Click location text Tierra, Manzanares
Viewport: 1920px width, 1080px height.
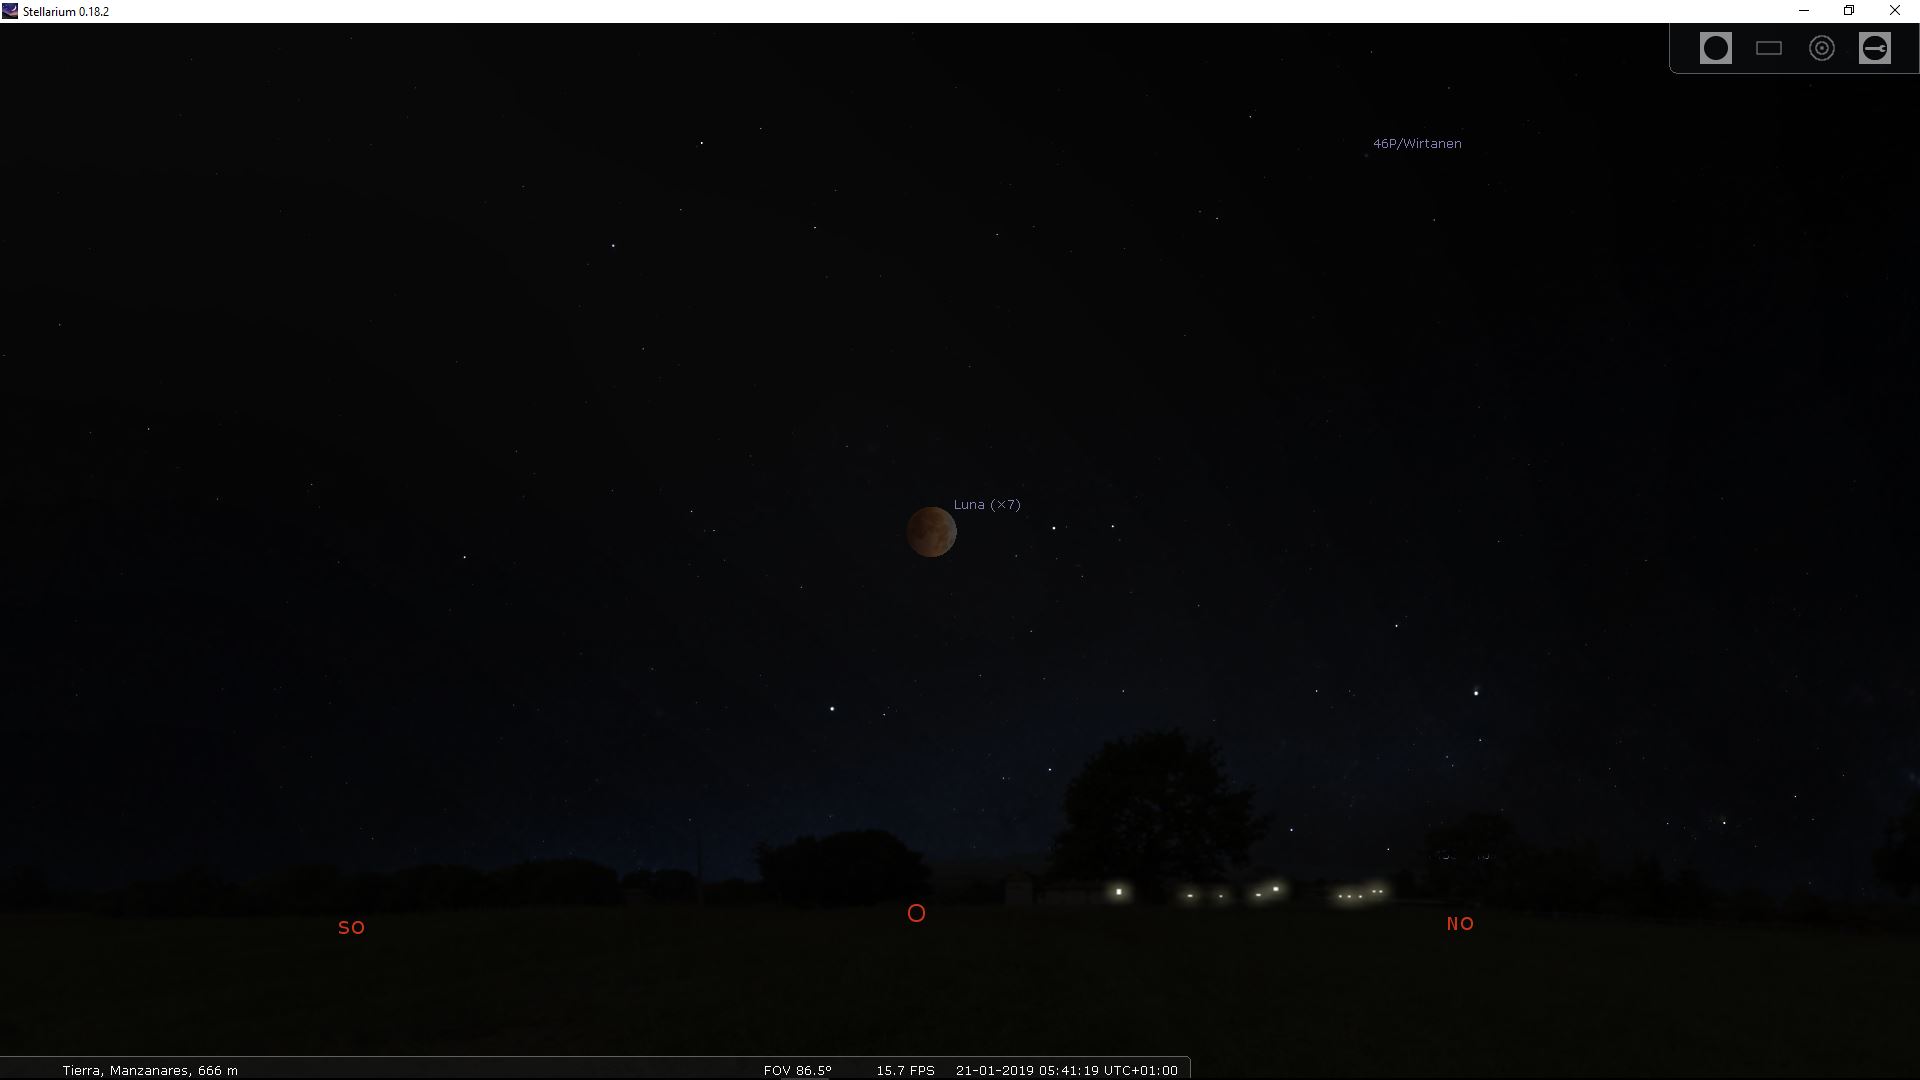150,1070
